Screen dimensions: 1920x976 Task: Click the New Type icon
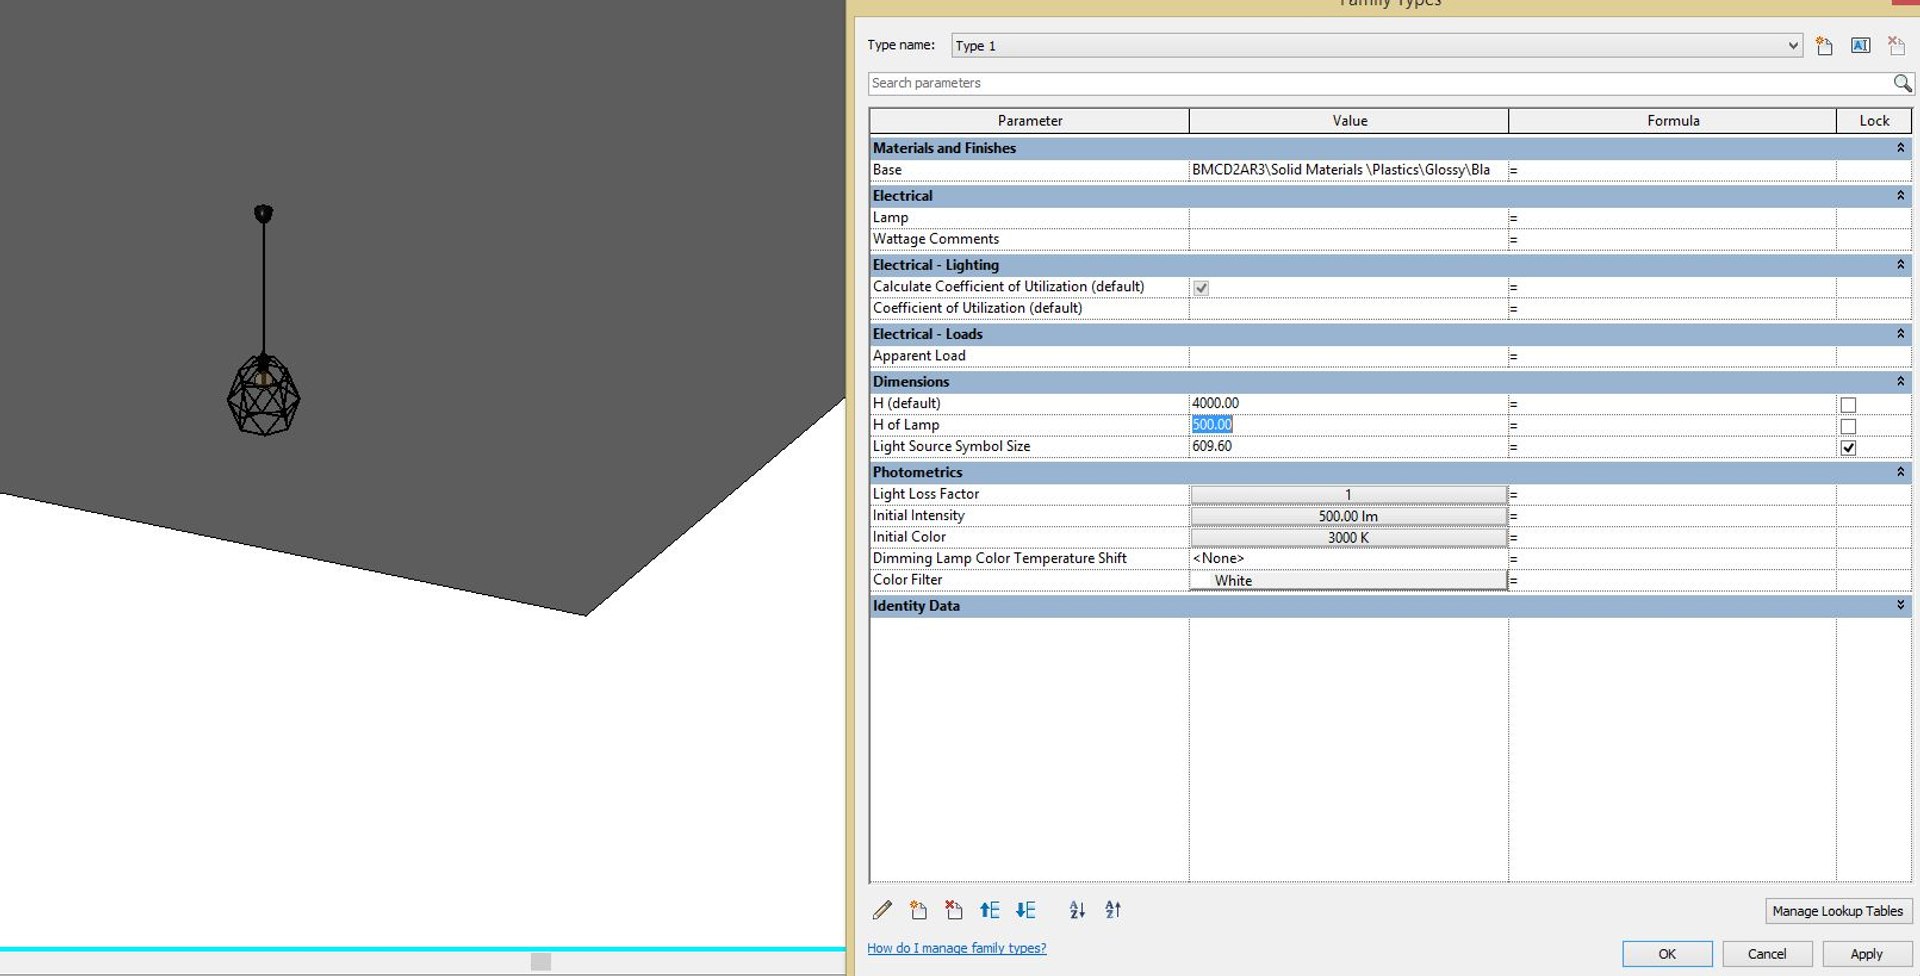pyautogui.click(x=1825, y=46)
